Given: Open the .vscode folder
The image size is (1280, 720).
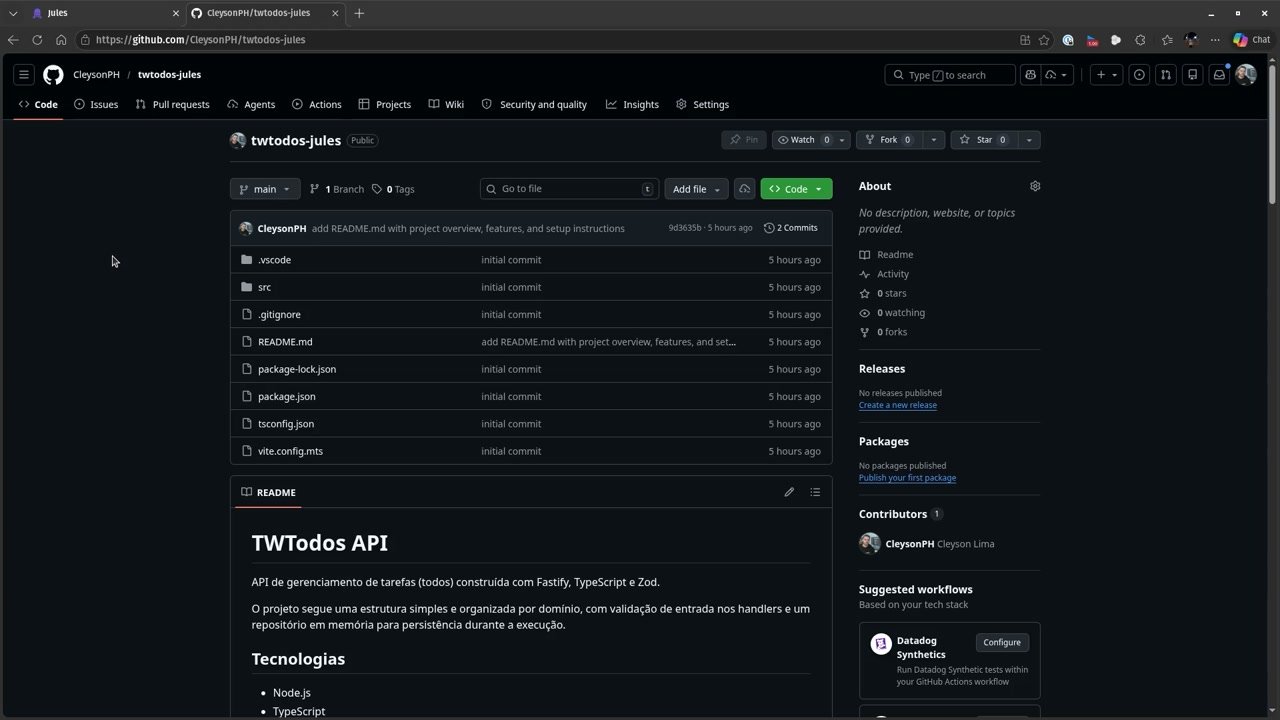Looking at the screenshot, I should pos(274,260).
